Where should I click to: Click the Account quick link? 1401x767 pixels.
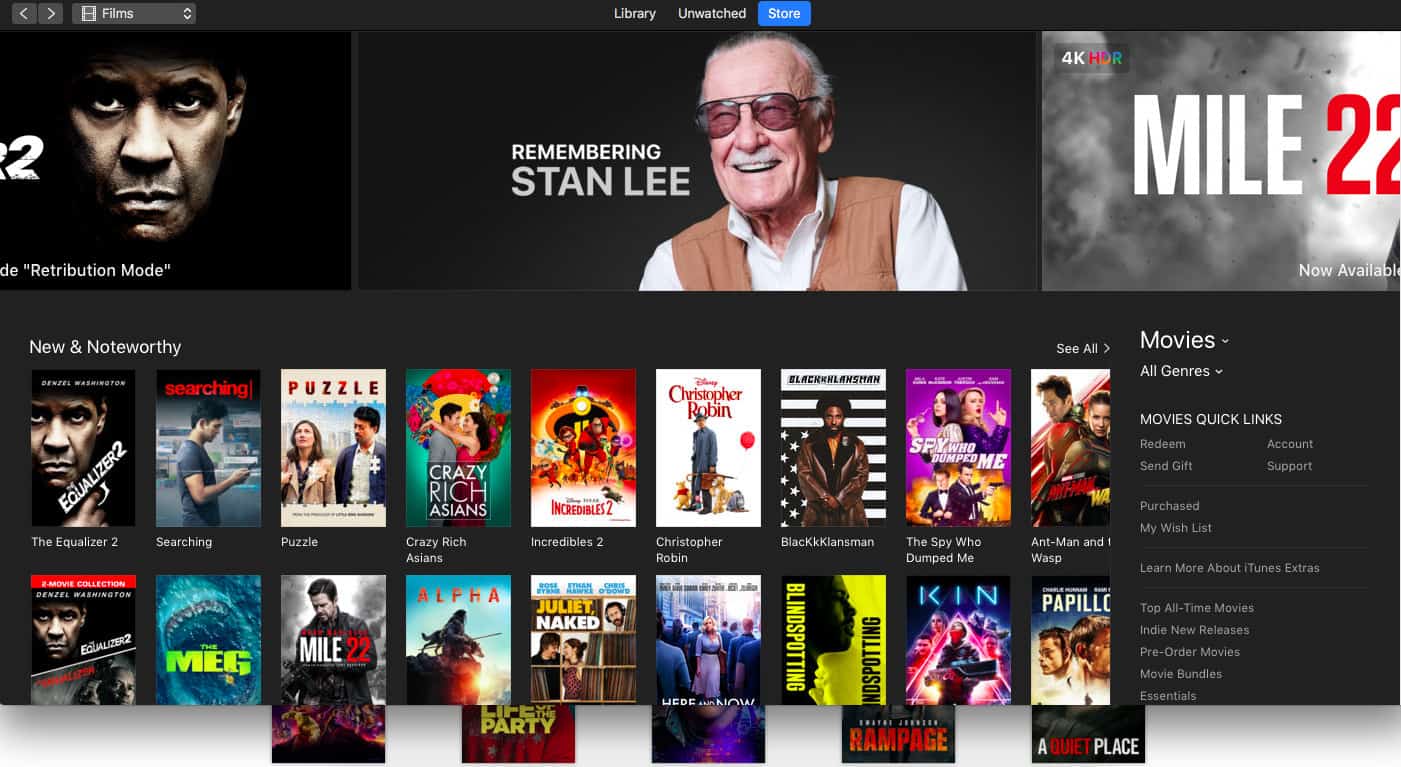pyautogui.click(x=1290, y=444)
